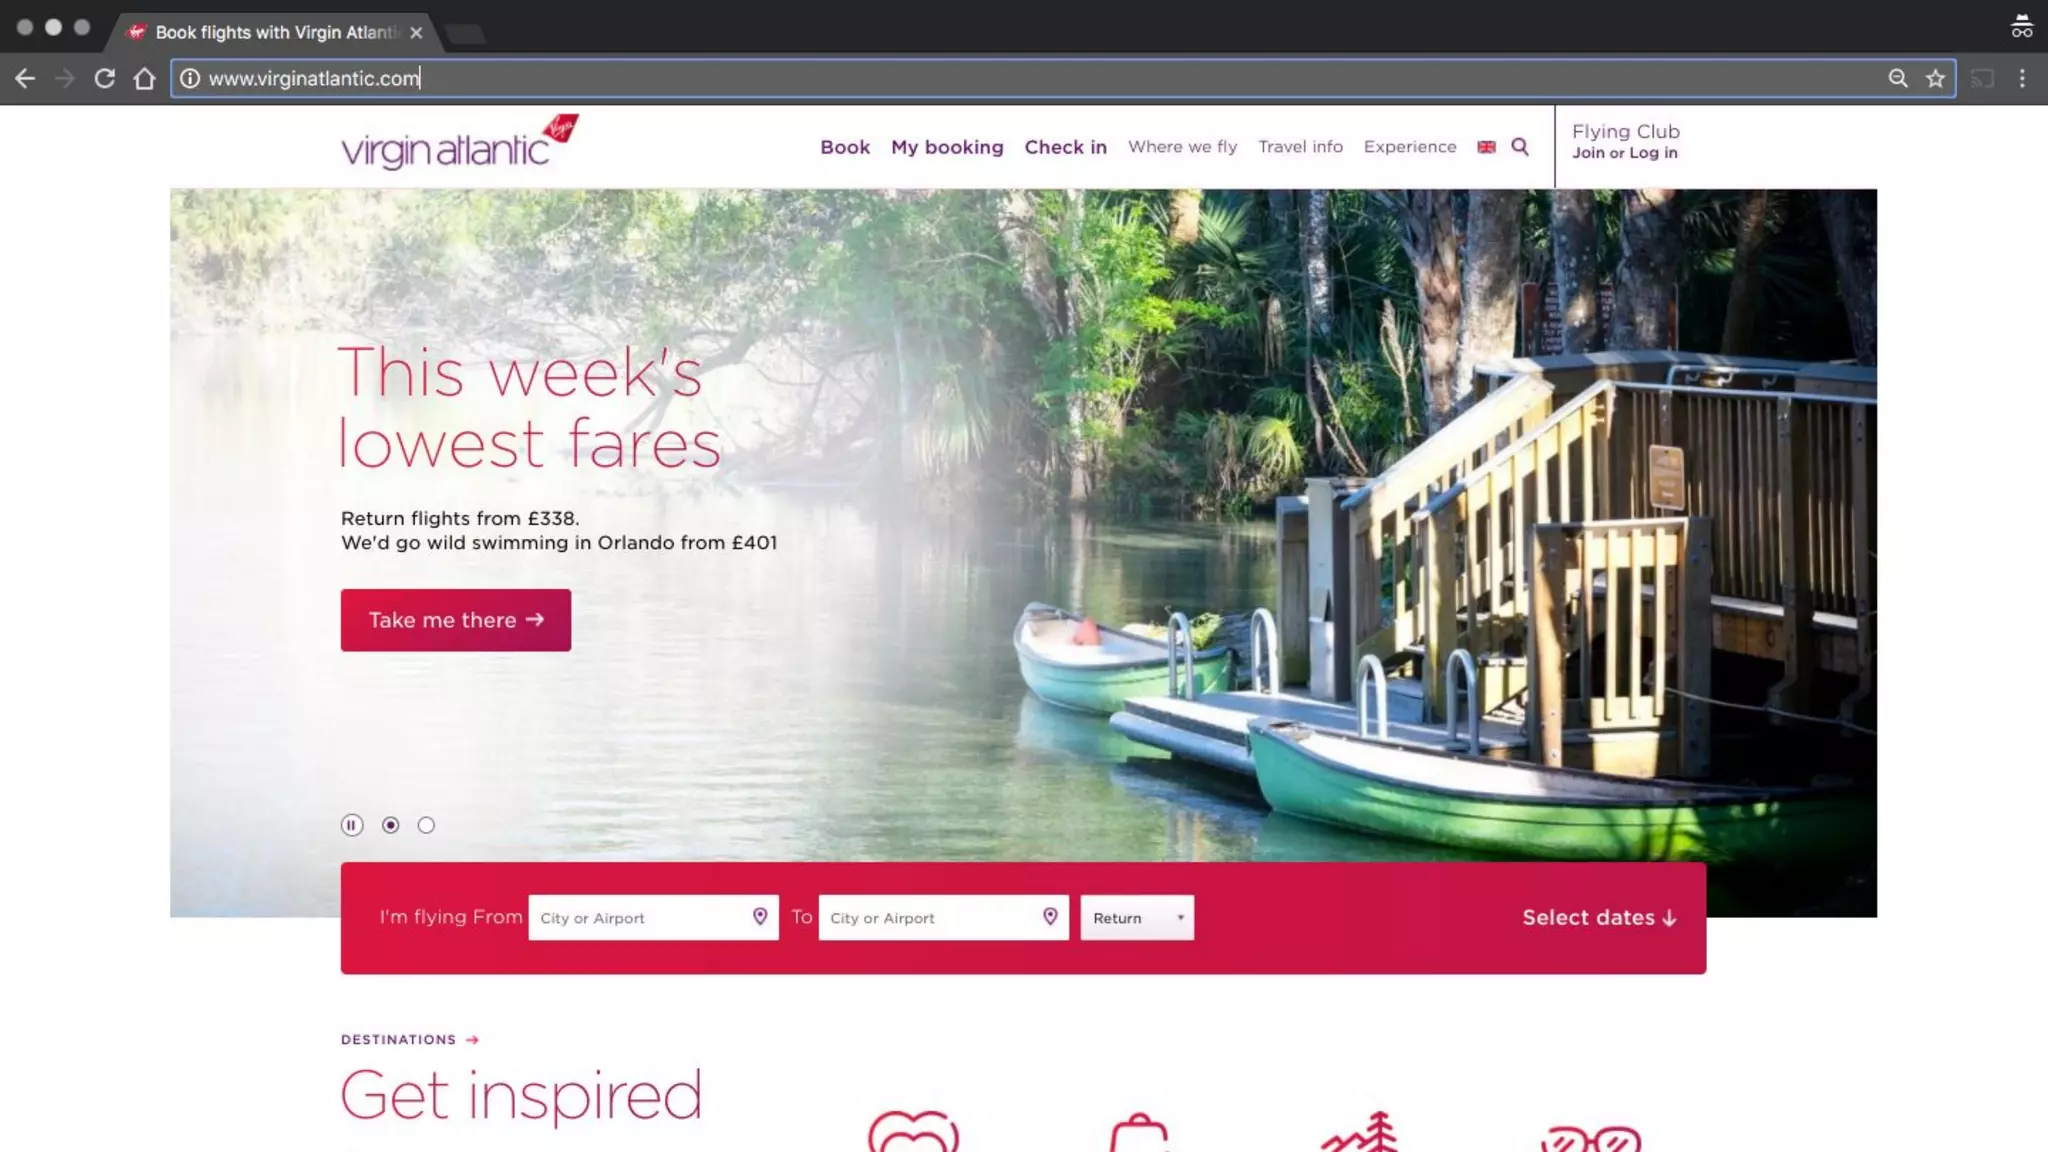Open Chrome three-dot menu

pos(2022,78)
